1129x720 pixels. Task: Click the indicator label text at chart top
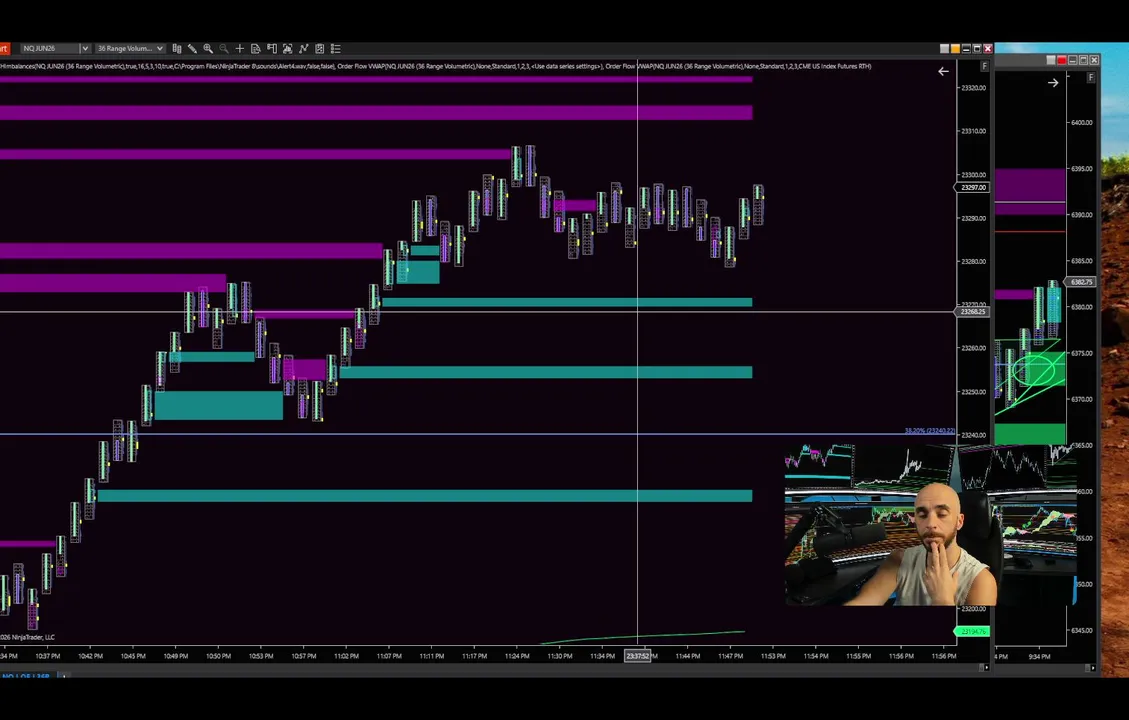coord(436,66)
